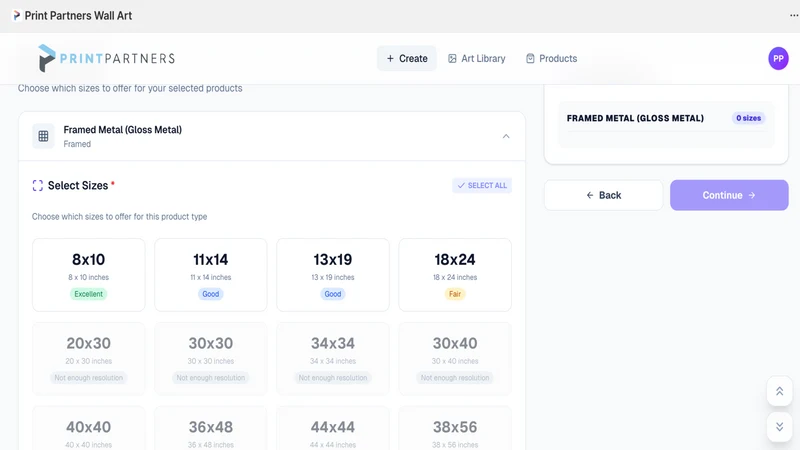Click '18 x 24 inches' text
This screenshot has height=450, width=800.
(455, 277)
